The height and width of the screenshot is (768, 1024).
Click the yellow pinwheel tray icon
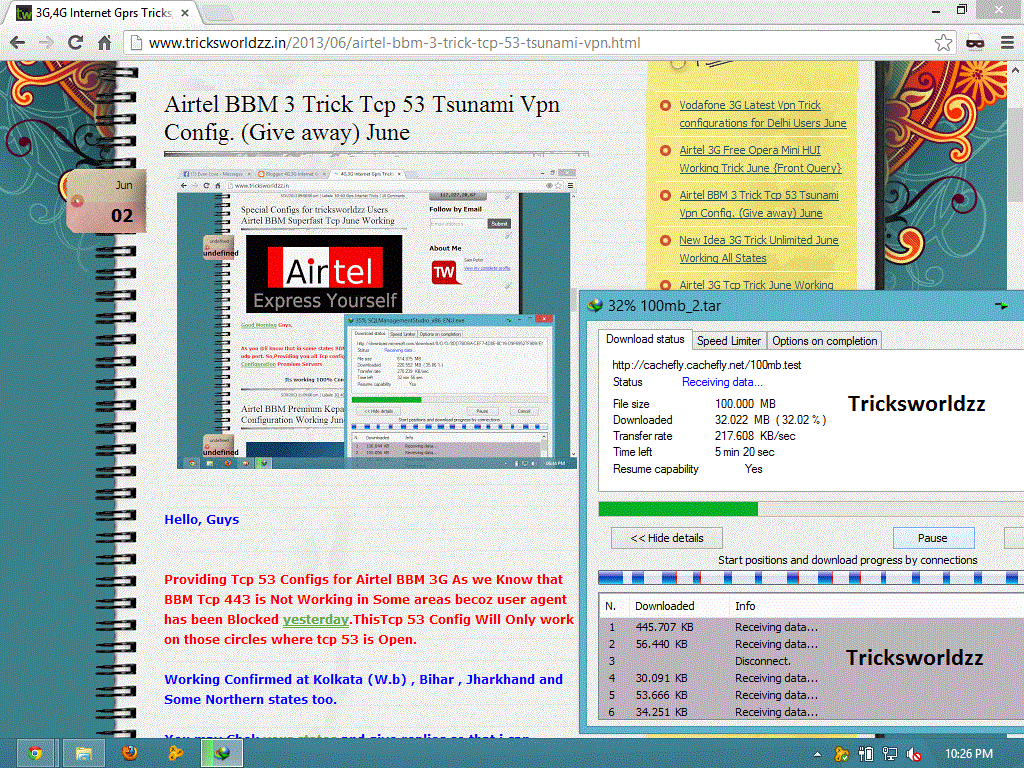pos(842,754)
